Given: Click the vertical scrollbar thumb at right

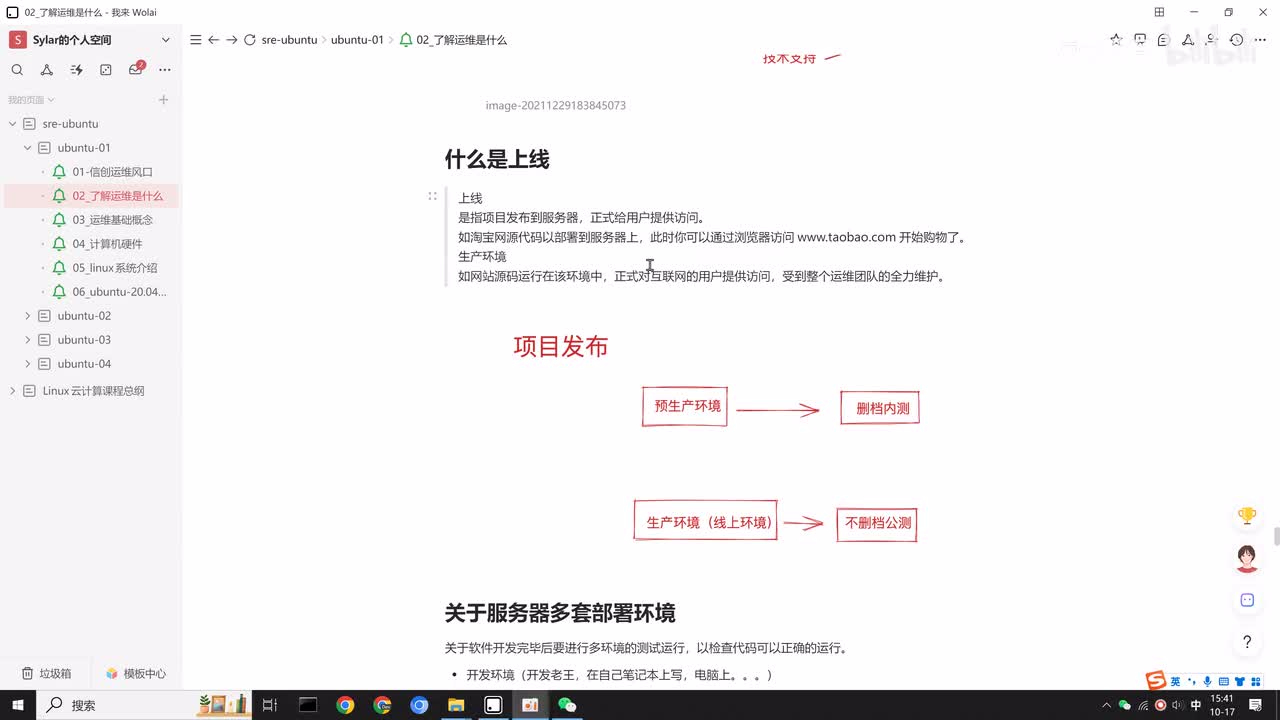Looking at the screenshot, I should click(x=1276, y=536).
